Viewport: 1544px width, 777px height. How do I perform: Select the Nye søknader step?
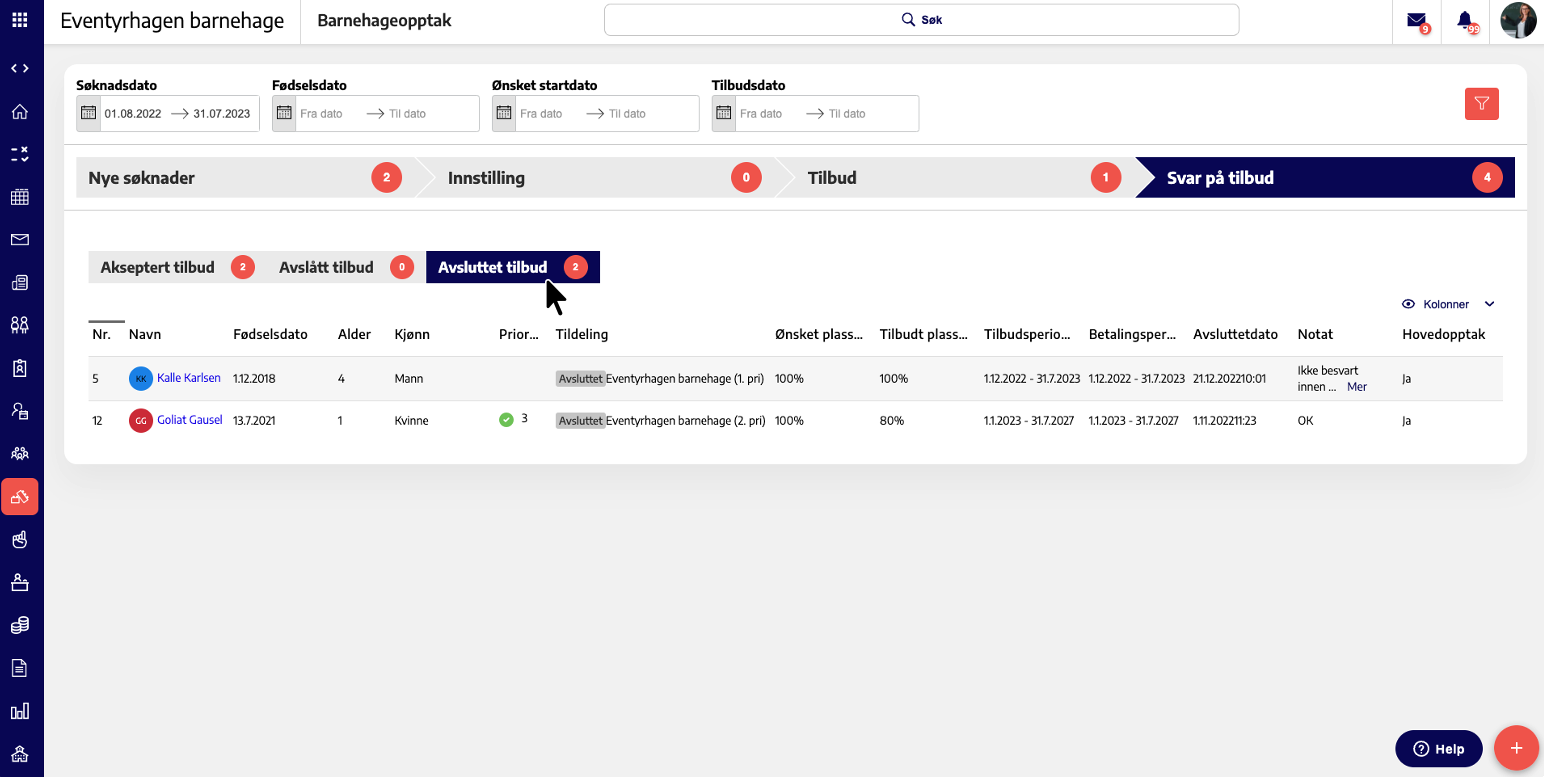pyautogui.click(x=142, y=178)
